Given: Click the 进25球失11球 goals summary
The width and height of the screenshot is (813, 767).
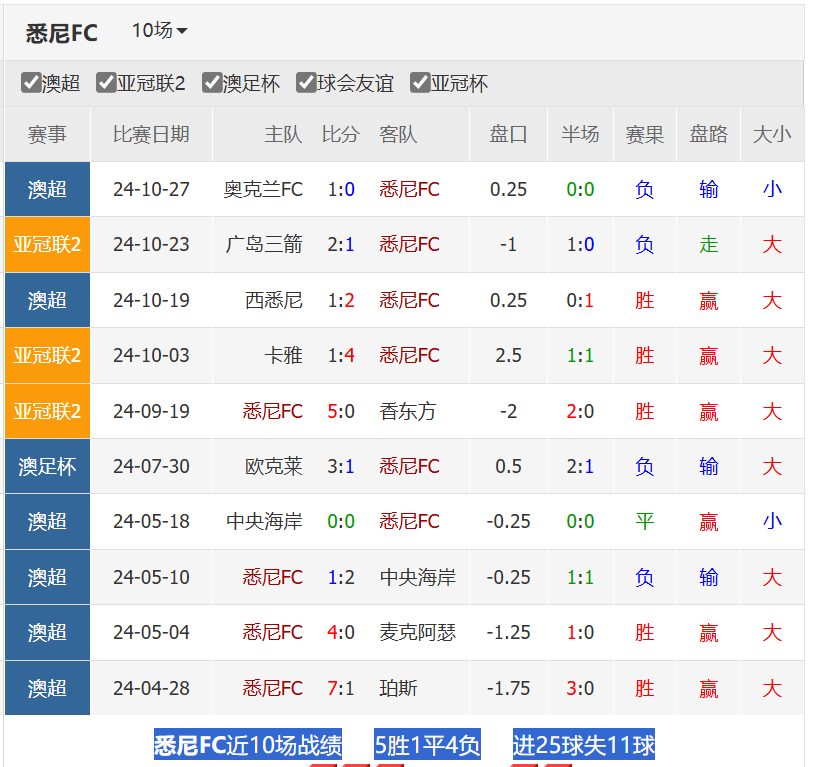Looking at the screenshot, I should click(584, 745).
